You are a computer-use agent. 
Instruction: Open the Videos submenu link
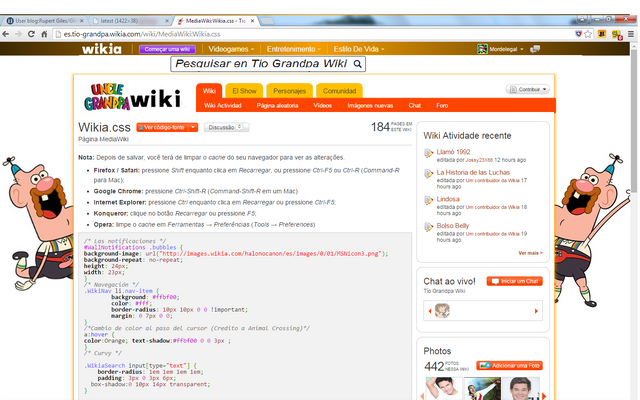[322, 105]
